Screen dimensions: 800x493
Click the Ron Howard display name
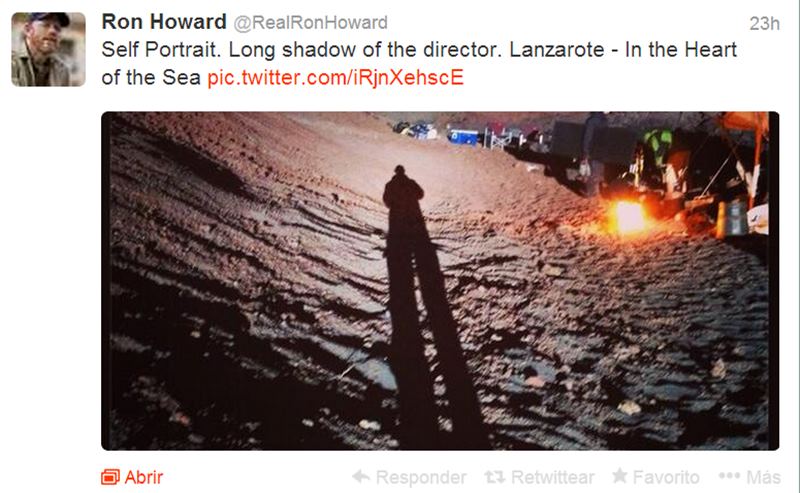pos(164,22)
